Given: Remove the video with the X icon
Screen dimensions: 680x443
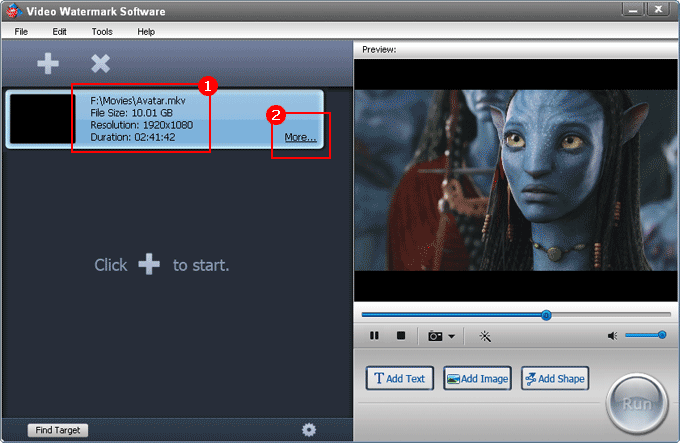Looking at the screenshot, I should [100, 64].
